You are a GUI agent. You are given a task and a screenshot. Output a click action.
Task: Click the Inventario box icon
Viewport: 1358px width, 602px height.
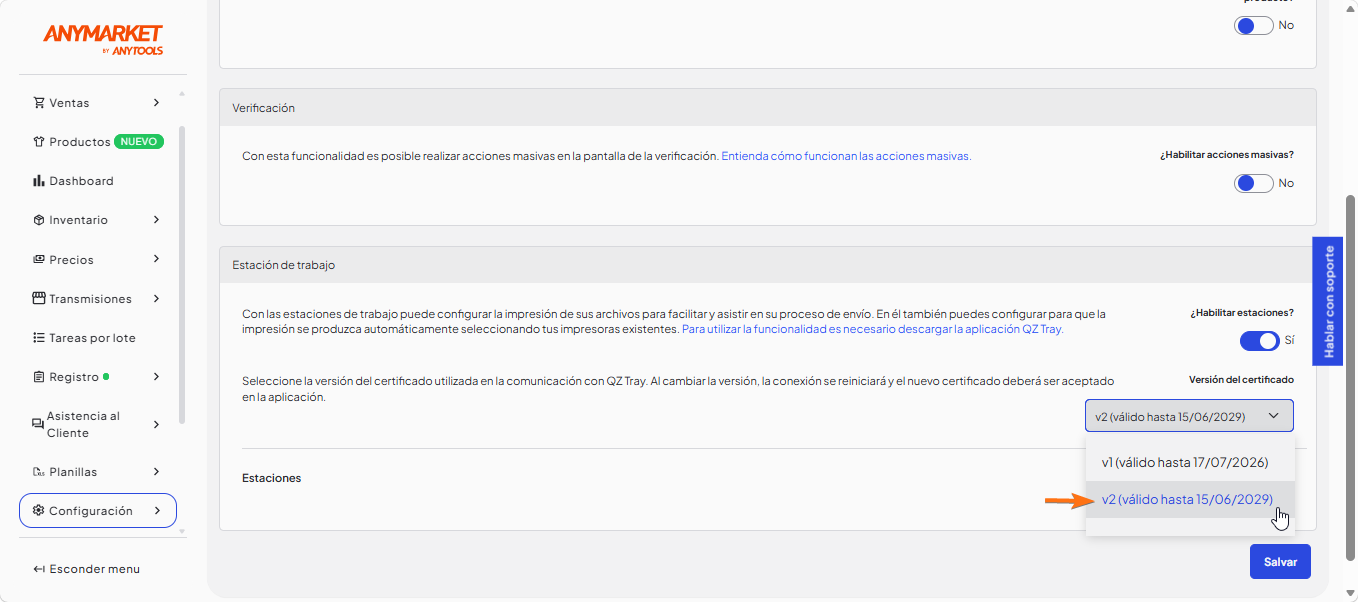tap(39, 220)
